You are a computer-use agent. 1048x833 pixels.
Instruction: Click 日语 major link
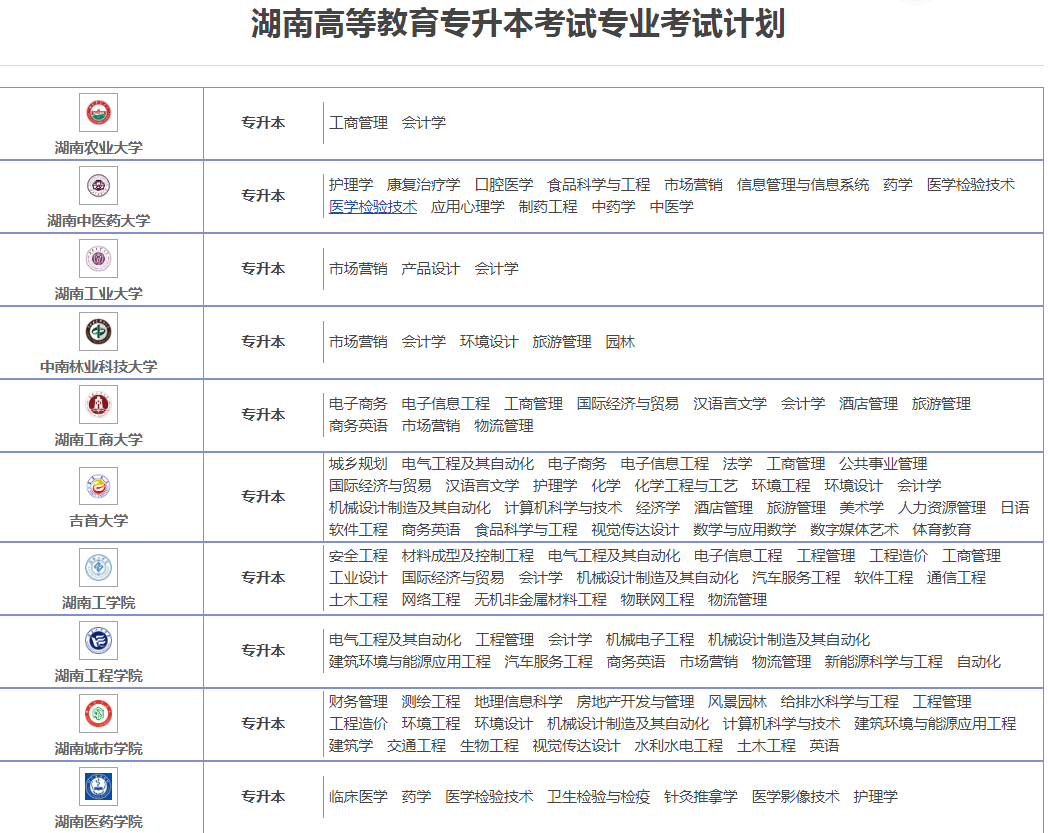pos(1015,508)
